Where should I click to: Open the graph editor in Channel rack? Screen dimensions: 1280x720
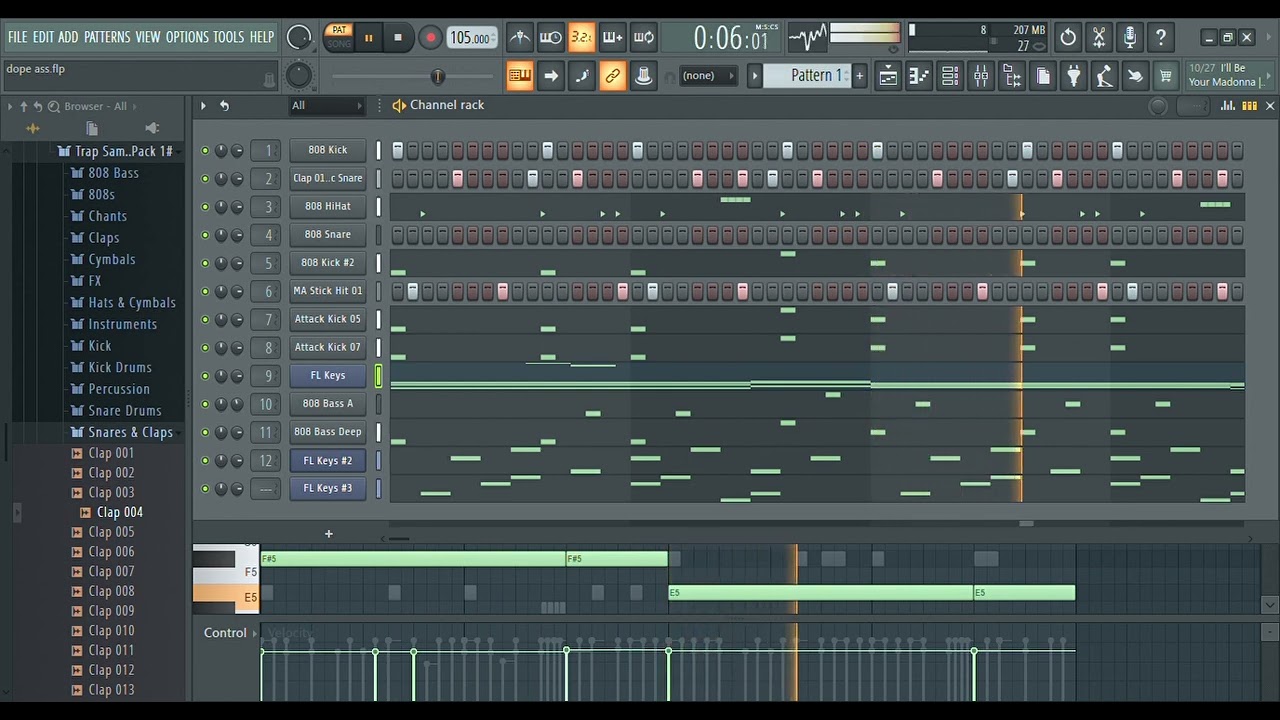(1228, 106)
